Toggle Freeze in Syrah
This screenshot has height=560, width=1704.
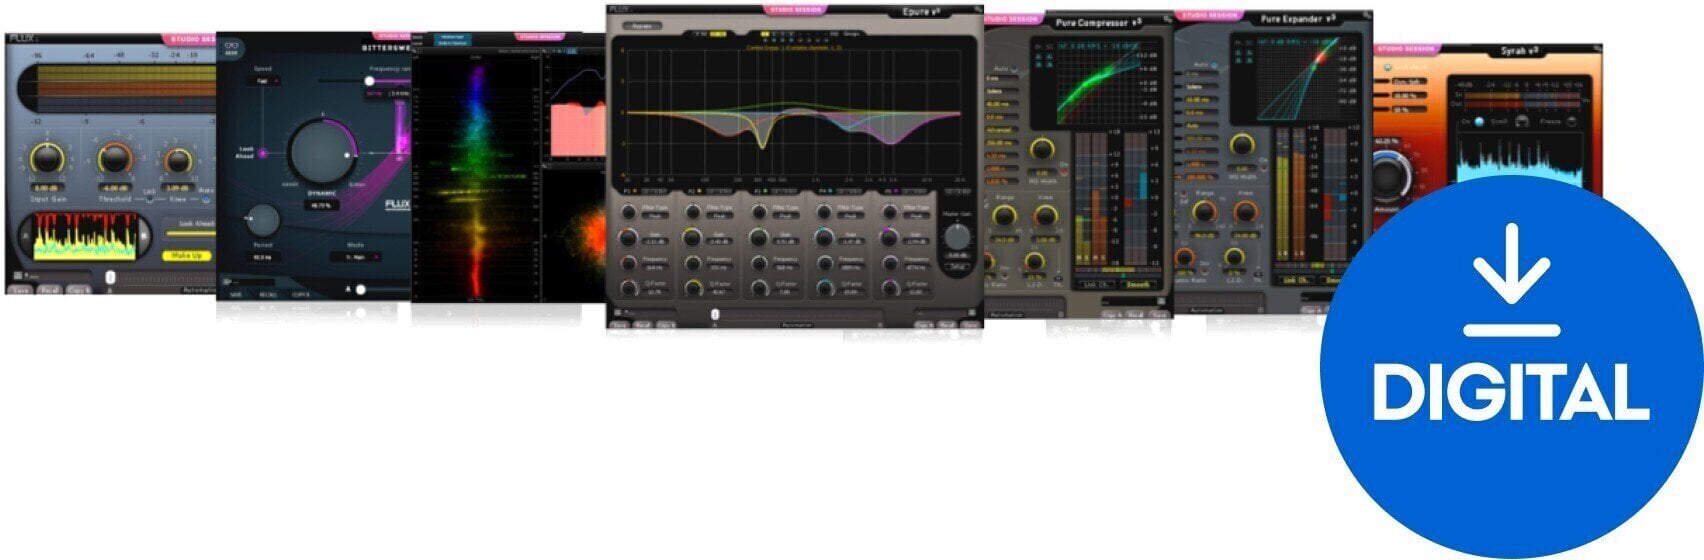(x=1572, y=122)
